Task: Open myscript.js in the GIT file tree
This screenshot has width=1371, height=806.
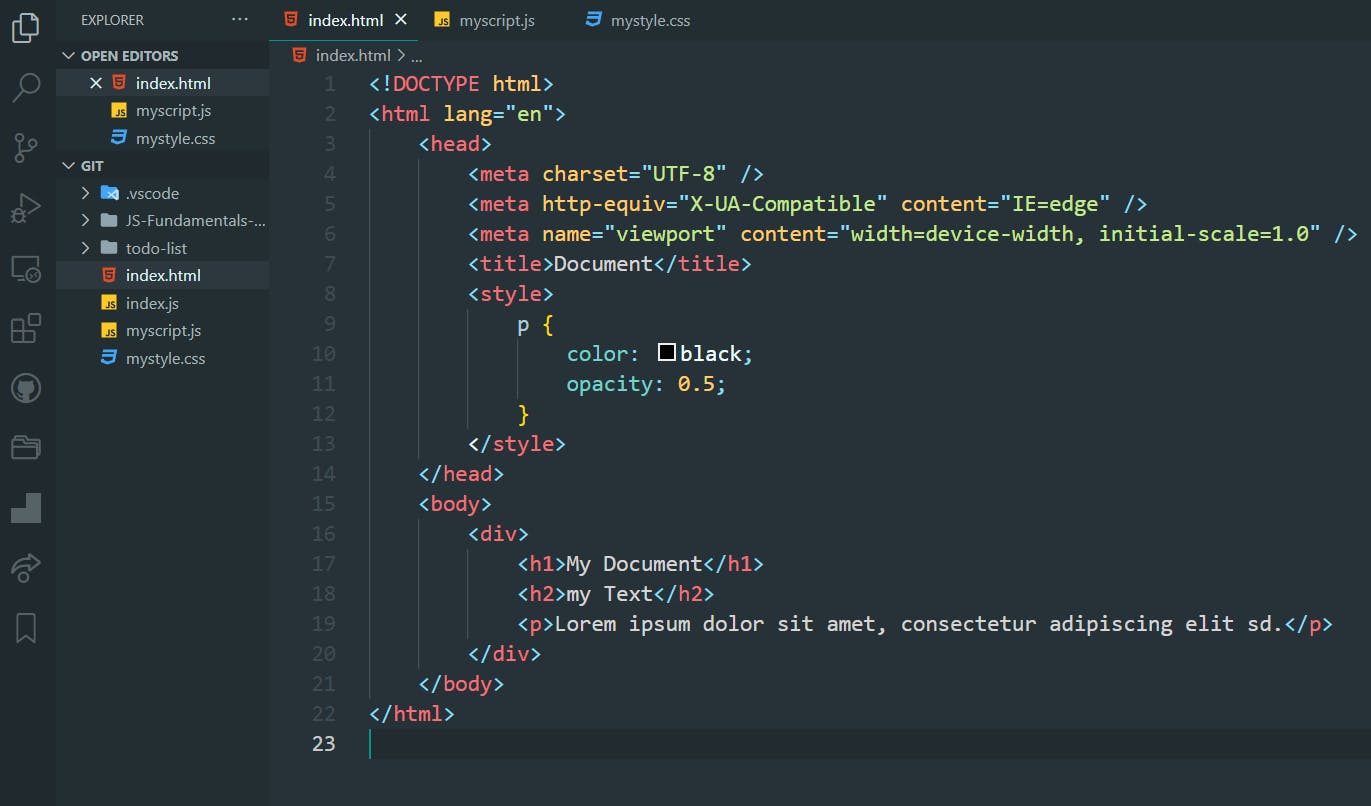Action: tap(163, 331)
